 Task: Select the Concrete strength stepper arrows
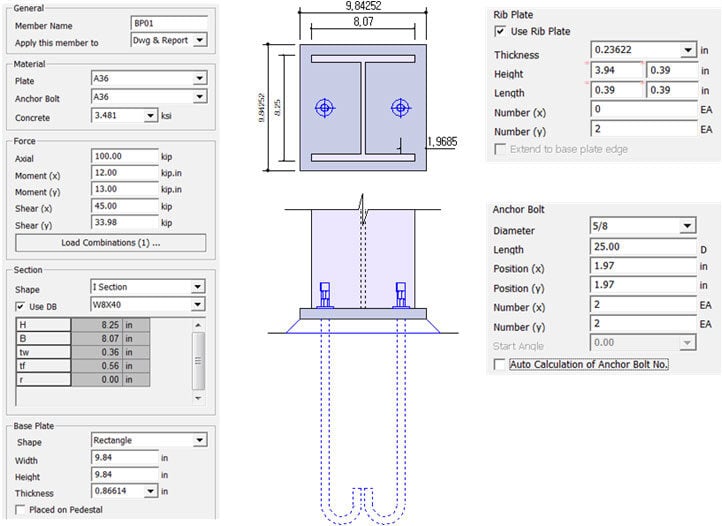[153, 117]
